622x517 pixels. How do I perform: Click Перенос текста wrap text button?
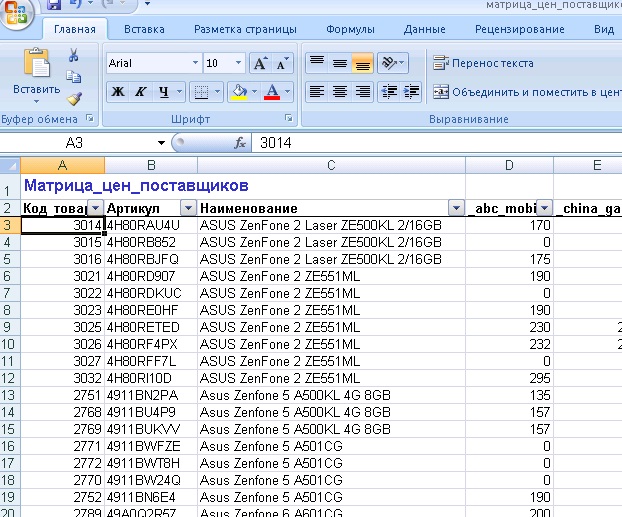tap(483, 63)
